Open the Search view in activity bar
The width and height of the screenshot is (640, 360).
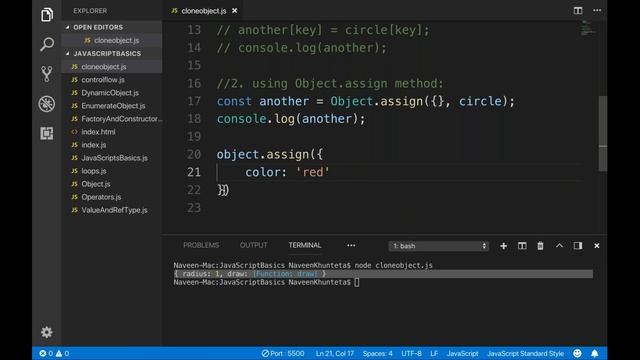pyautogui.click(x=47, y=44)
